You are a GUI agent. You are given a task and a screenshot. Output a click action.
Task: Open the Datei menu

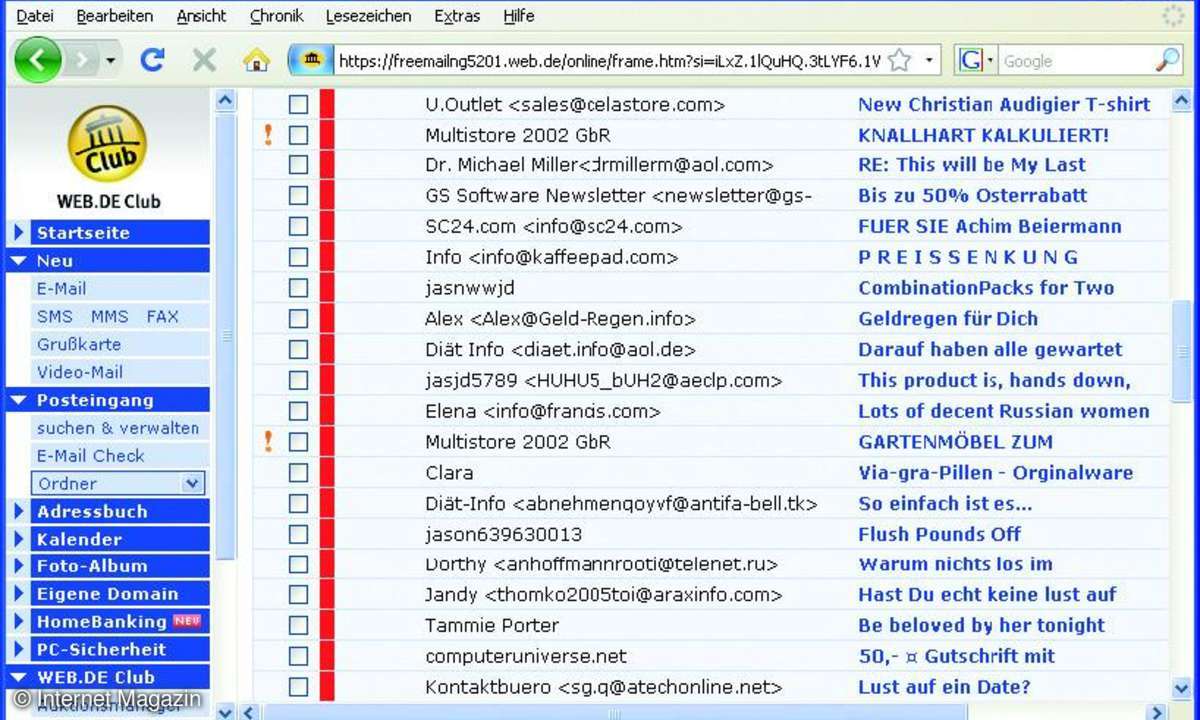click(35, 16)
